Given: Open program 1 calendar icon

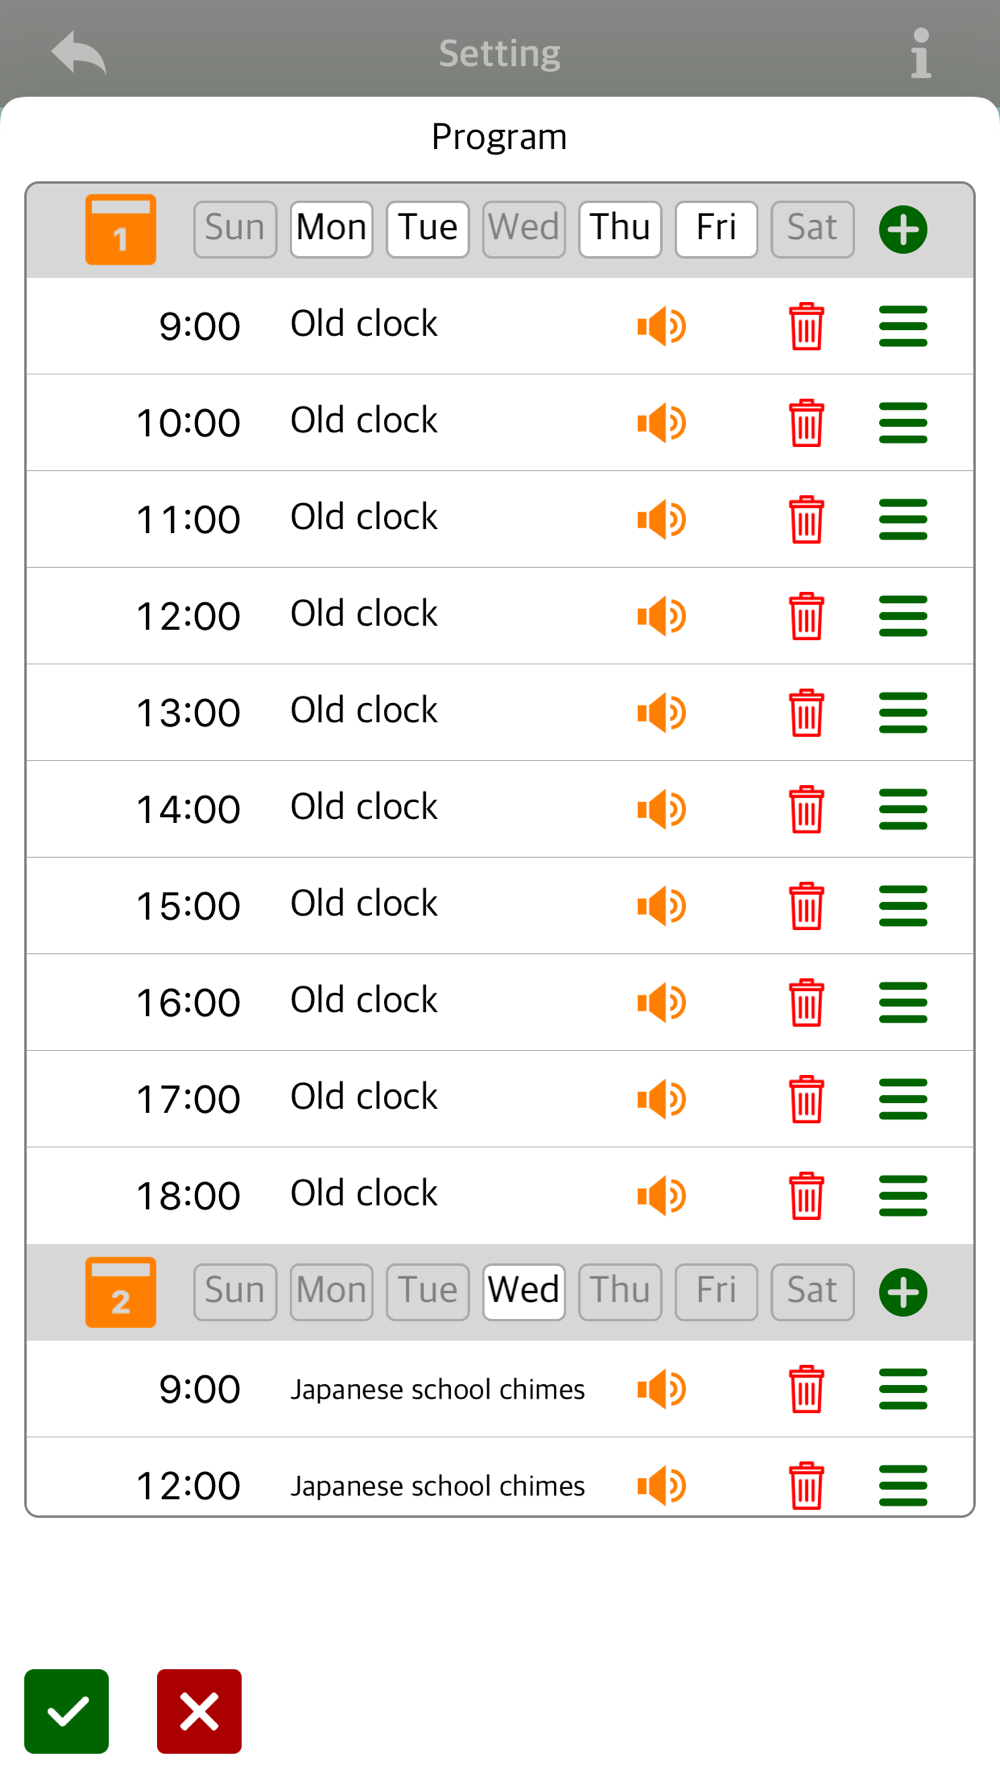Looking at the screenshot, I should 121,230.
